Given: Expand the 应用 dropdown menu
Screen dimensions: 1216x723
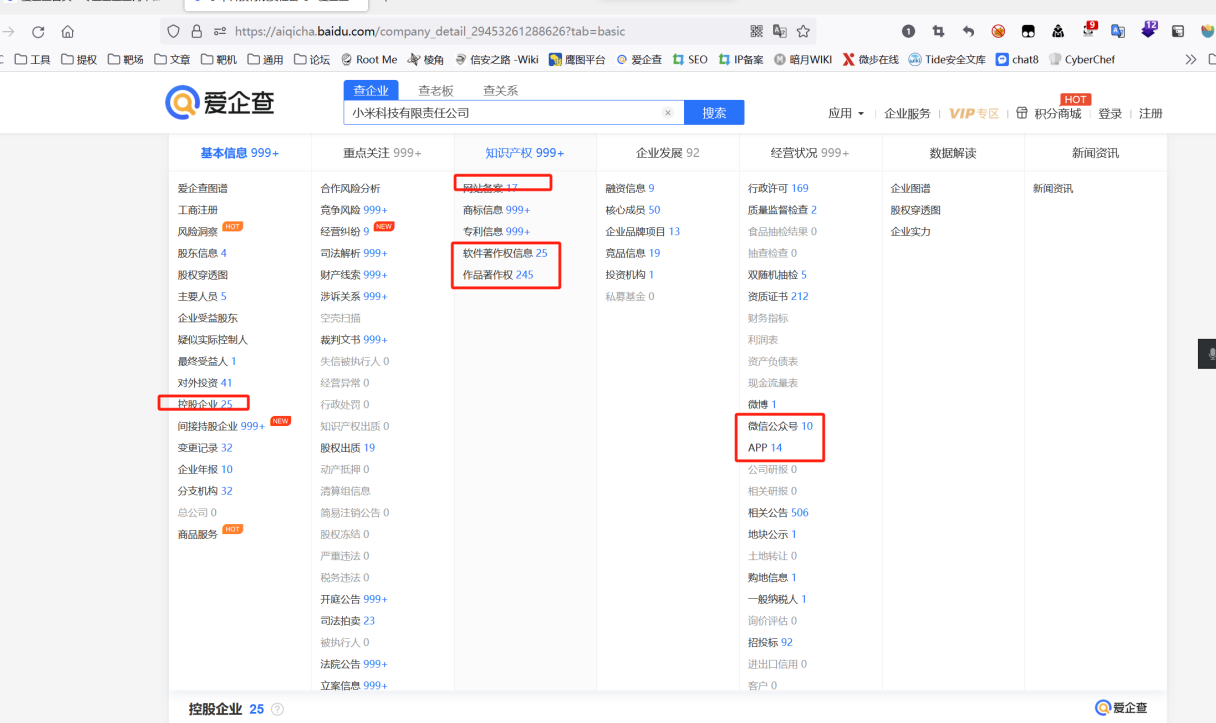Looking at the screenshot, I should point(846,113).
